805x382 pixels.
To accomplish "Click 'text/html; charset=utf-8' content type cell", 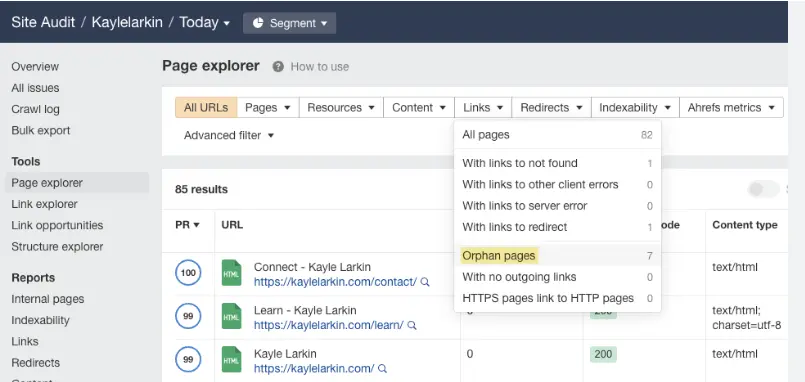I will coord(746,318).
